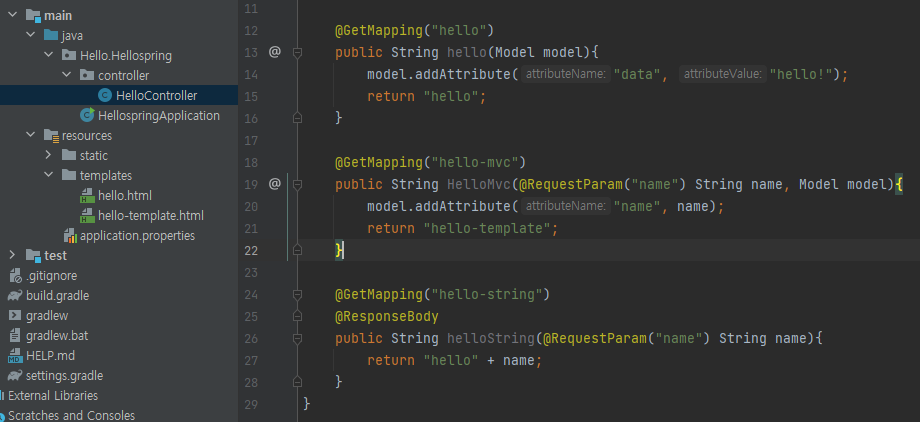Screen dimensions: 920x422
Task: Open hello-template.html file
Action: pyautogui.click(x=151, y=215)
